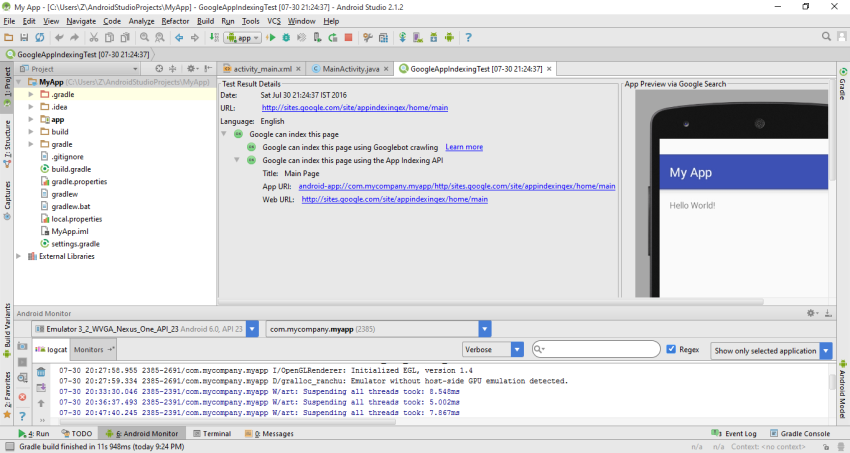Open the AVD Manager icon
Viewport: 850px width, 453px height.
(417, 37)
